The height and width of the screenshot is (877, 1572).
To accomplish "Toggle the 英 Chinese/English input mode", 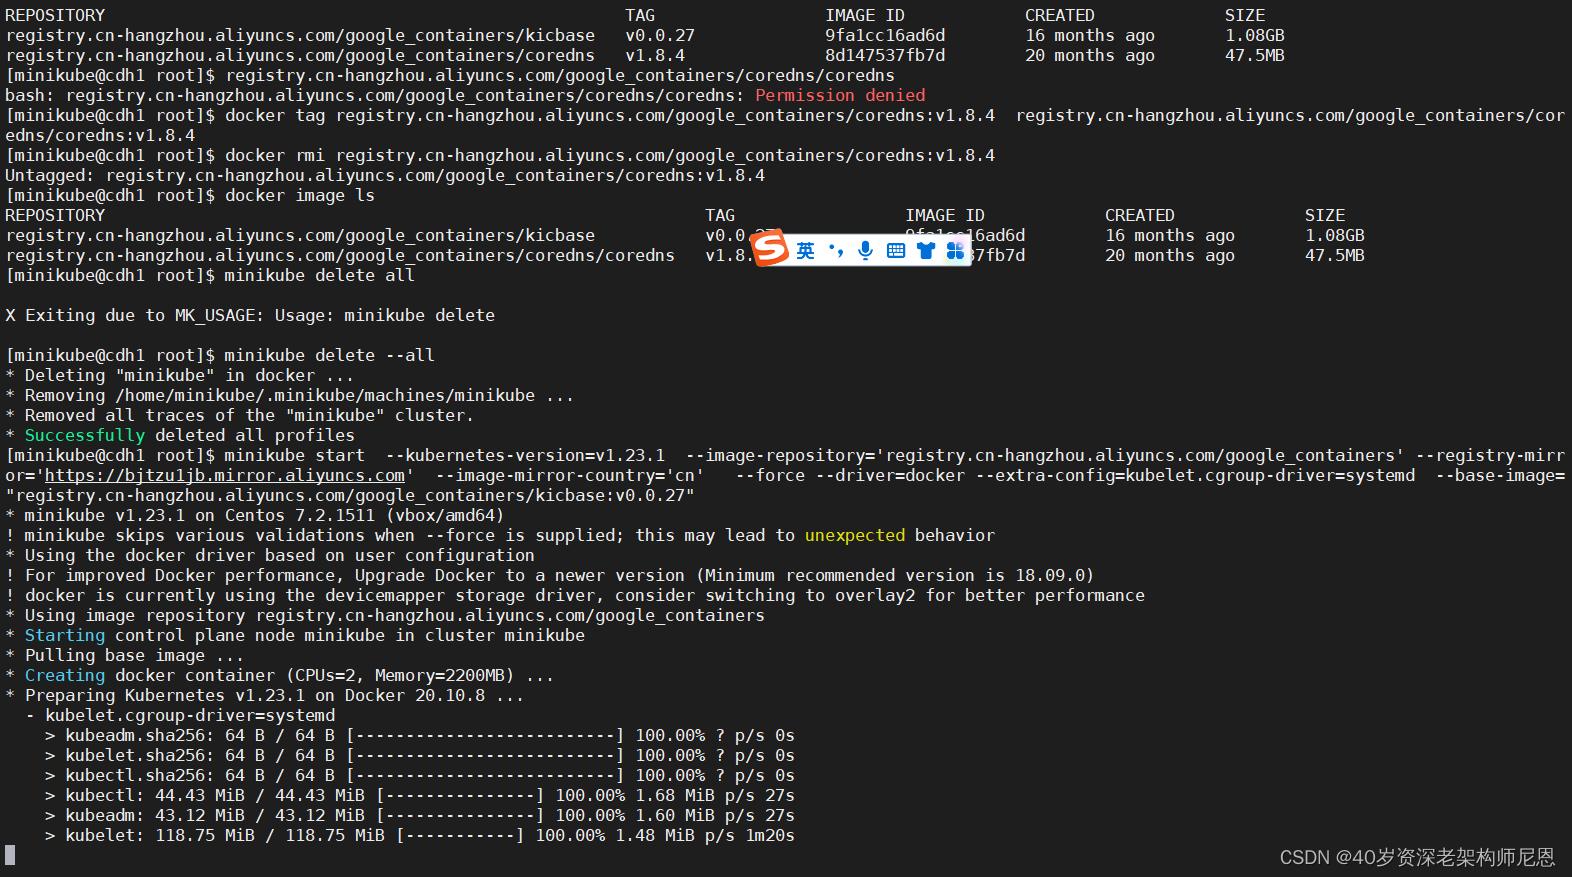I will click(806, 251).
